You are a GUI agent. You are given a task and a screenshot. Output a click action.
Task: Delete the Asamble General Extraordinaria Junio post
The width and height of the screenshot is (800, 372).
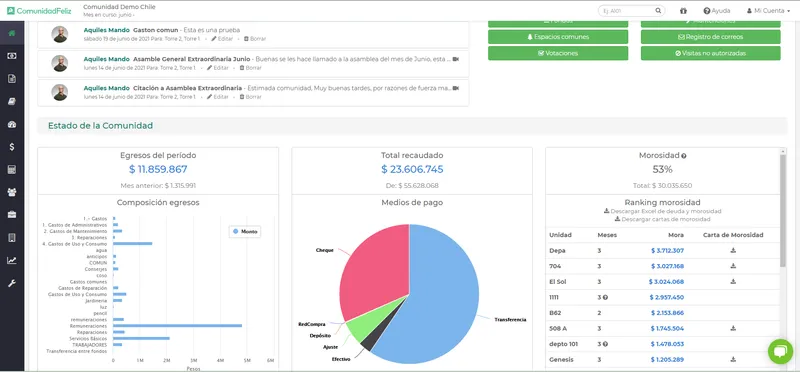tap(251, 68)
